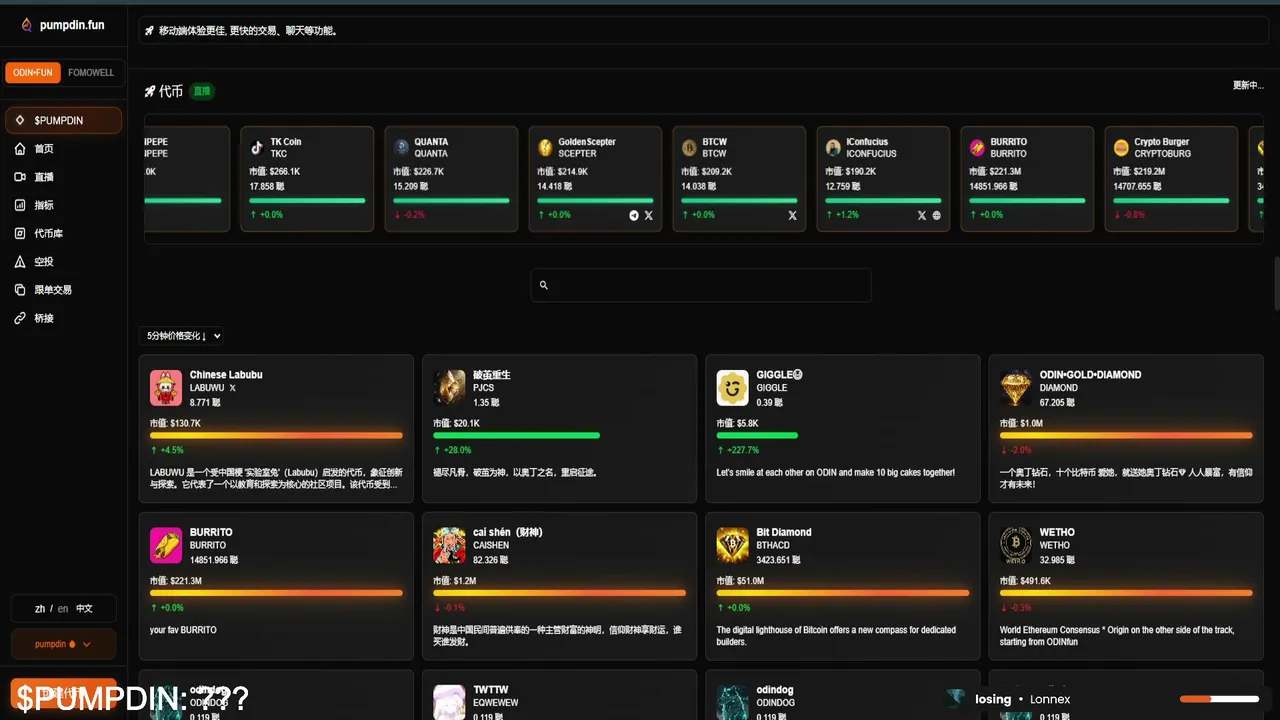The height and width of the screenshot is (720, 1280).
Task: Open the DIAMOND token avatar thumbnail
Action: coord(1016,387)
